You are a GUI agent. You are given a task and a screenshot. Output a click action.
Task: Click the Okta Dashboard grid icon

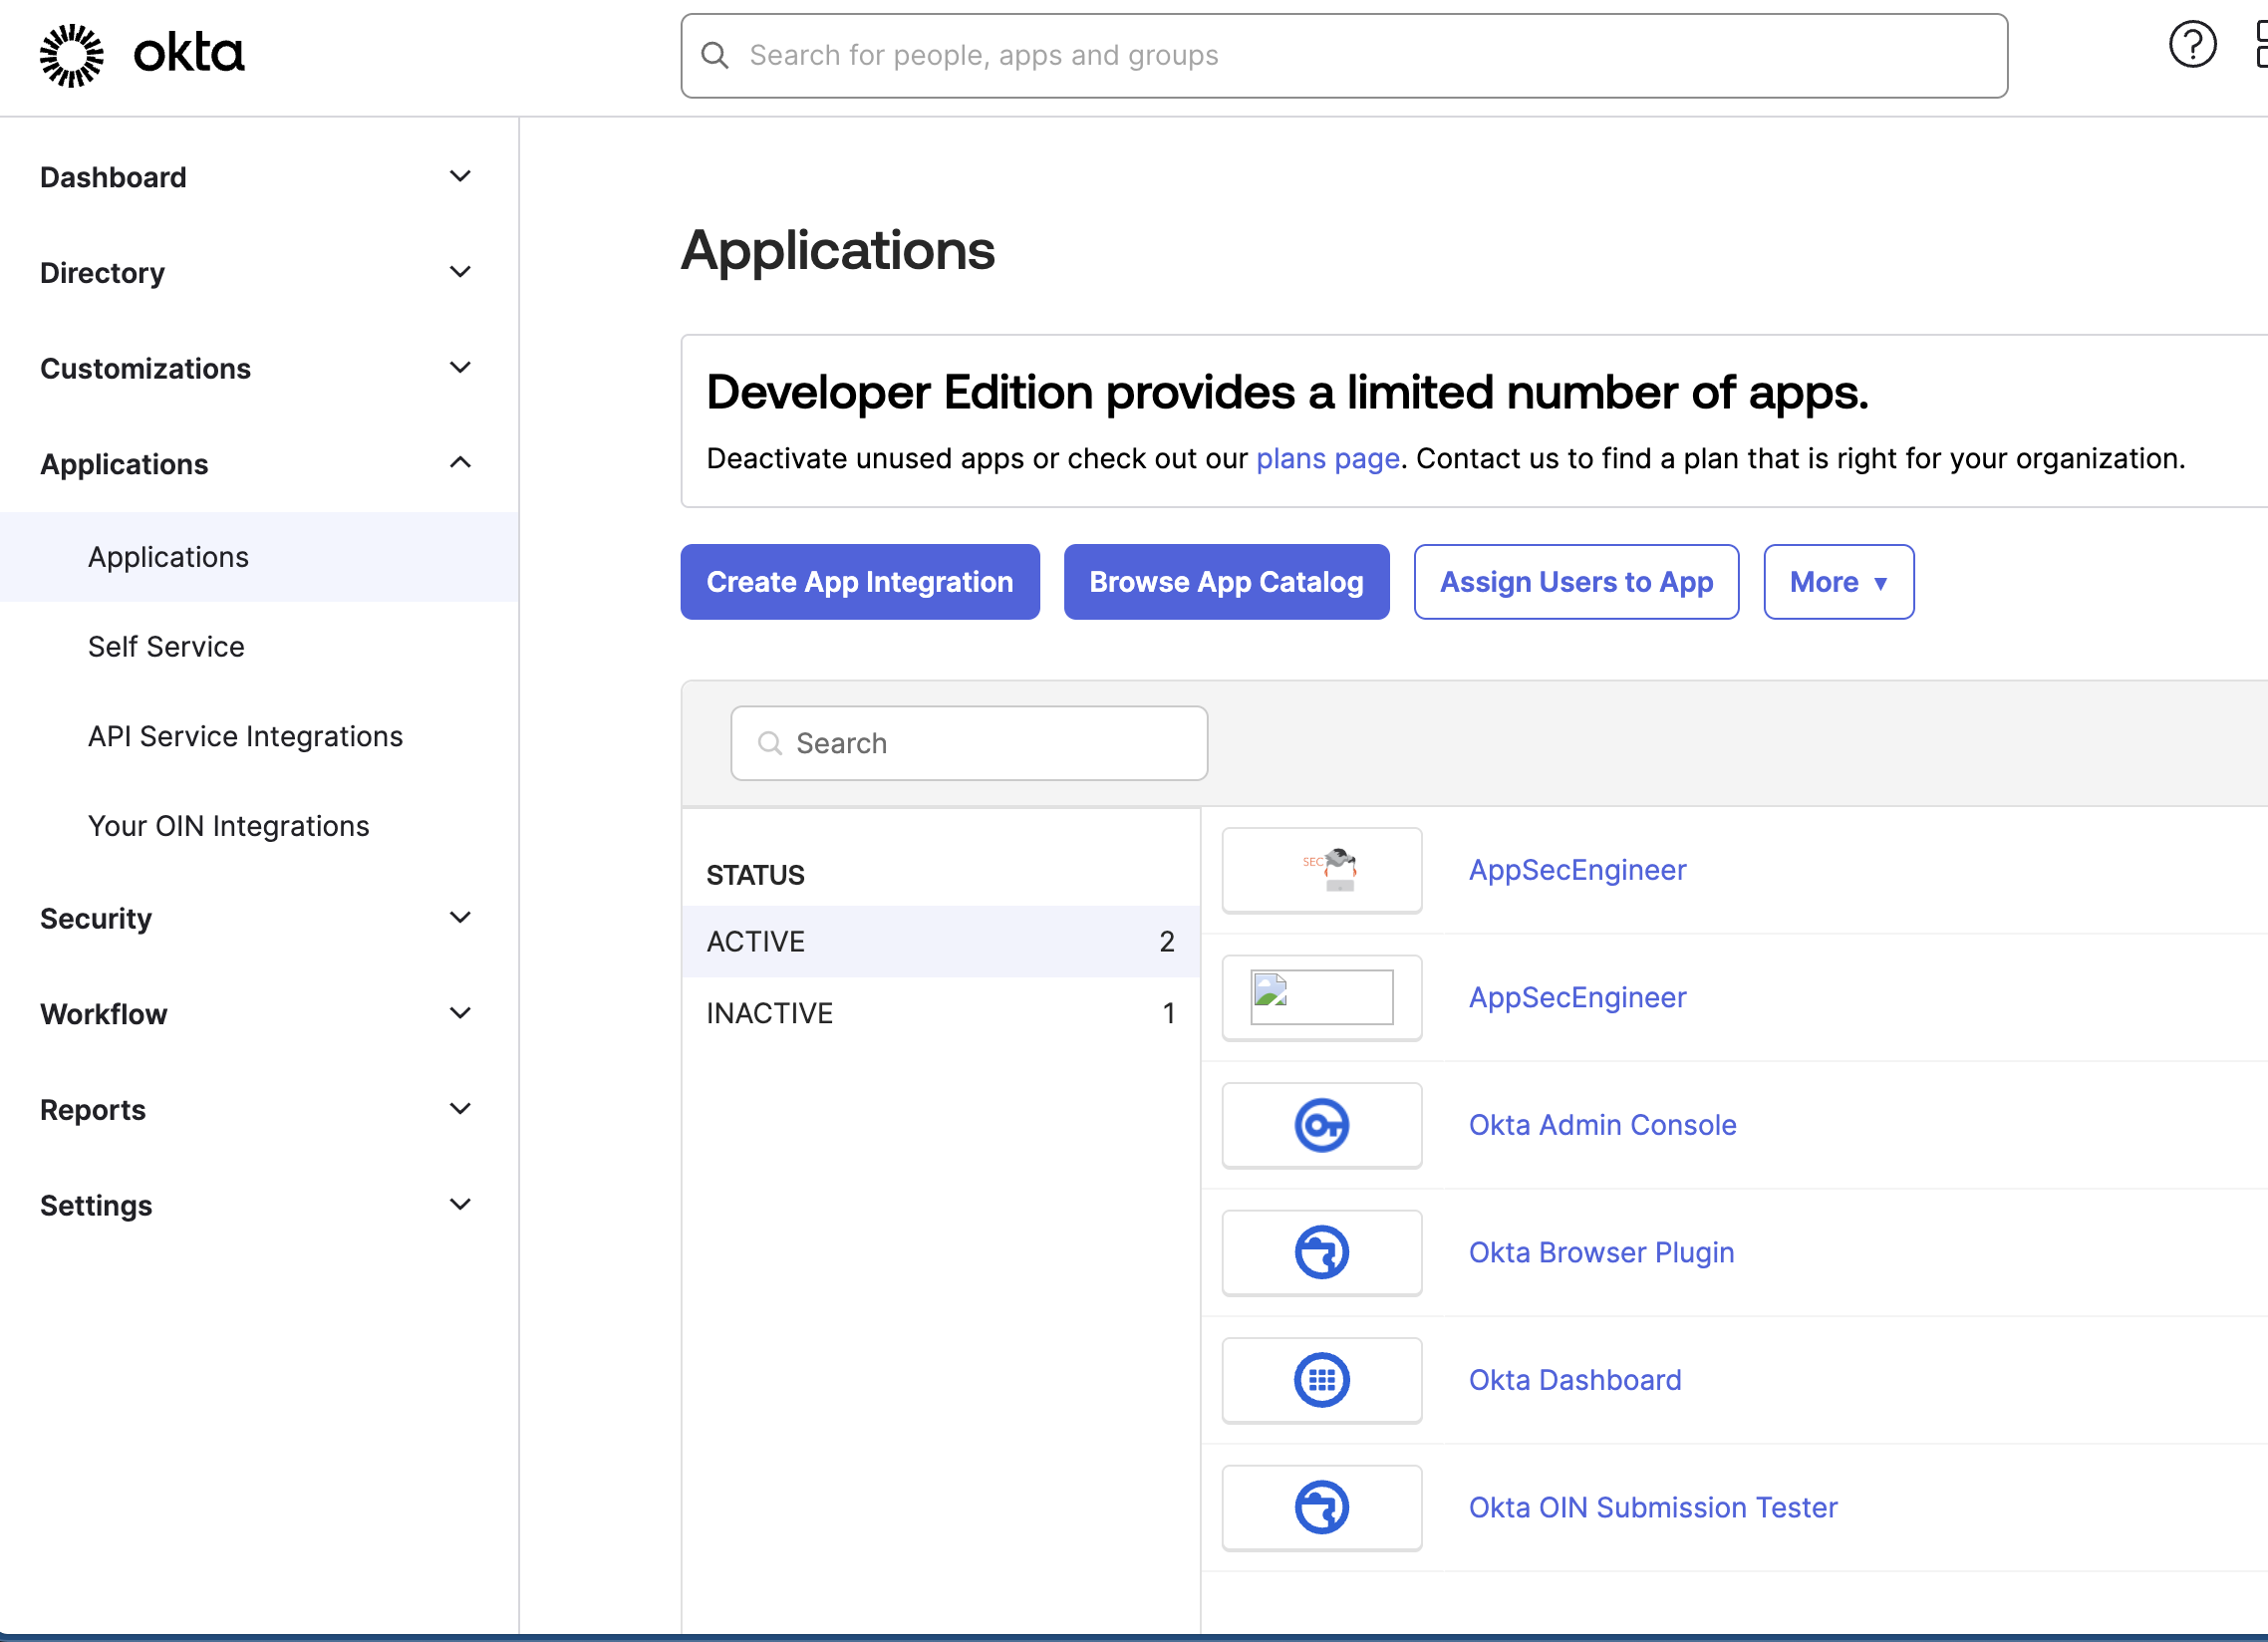pos(1321,1380)
